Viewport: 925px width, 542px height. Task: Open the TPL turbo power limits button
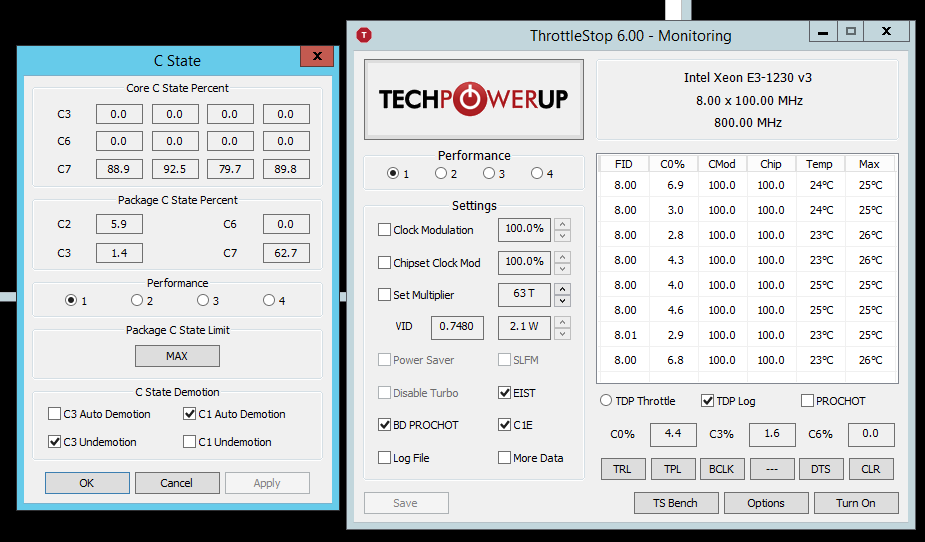[673, 469]
